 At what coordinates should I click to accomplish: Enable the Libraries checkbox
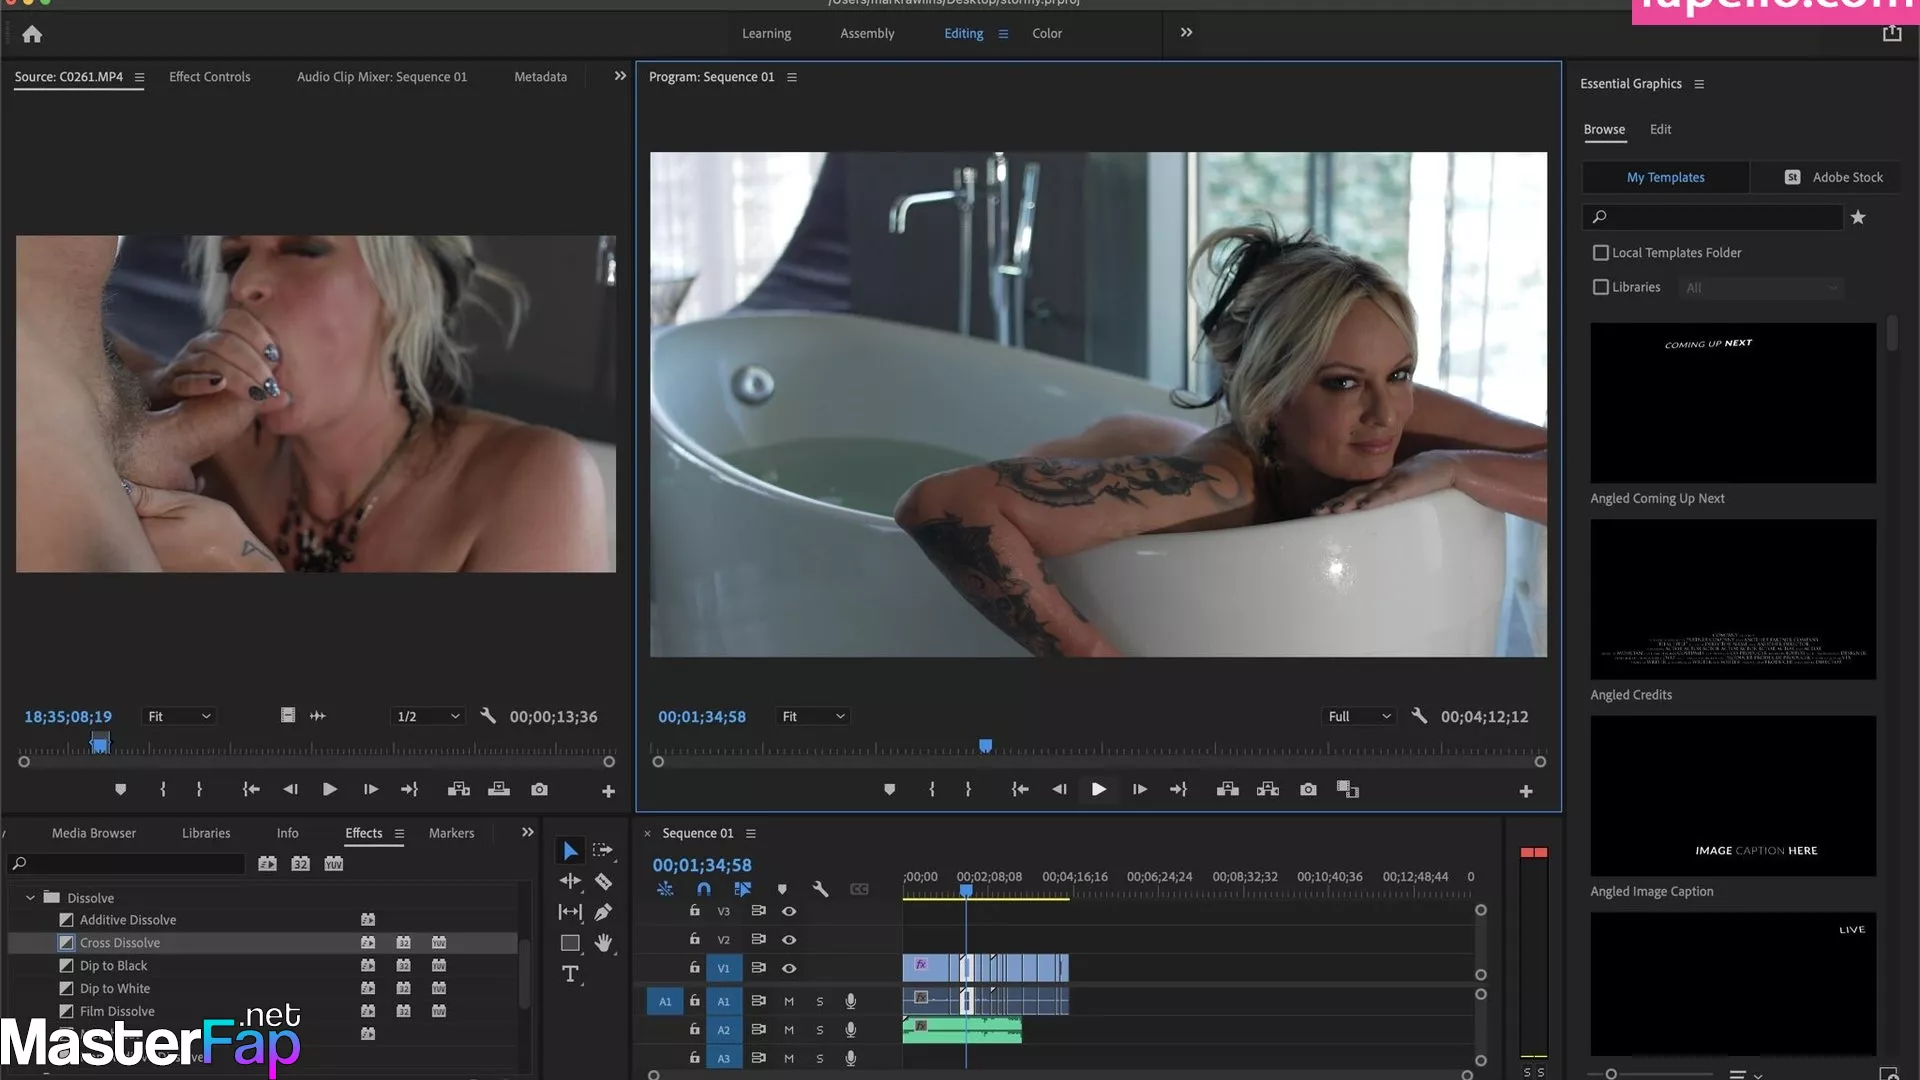tap(1601, 287)
